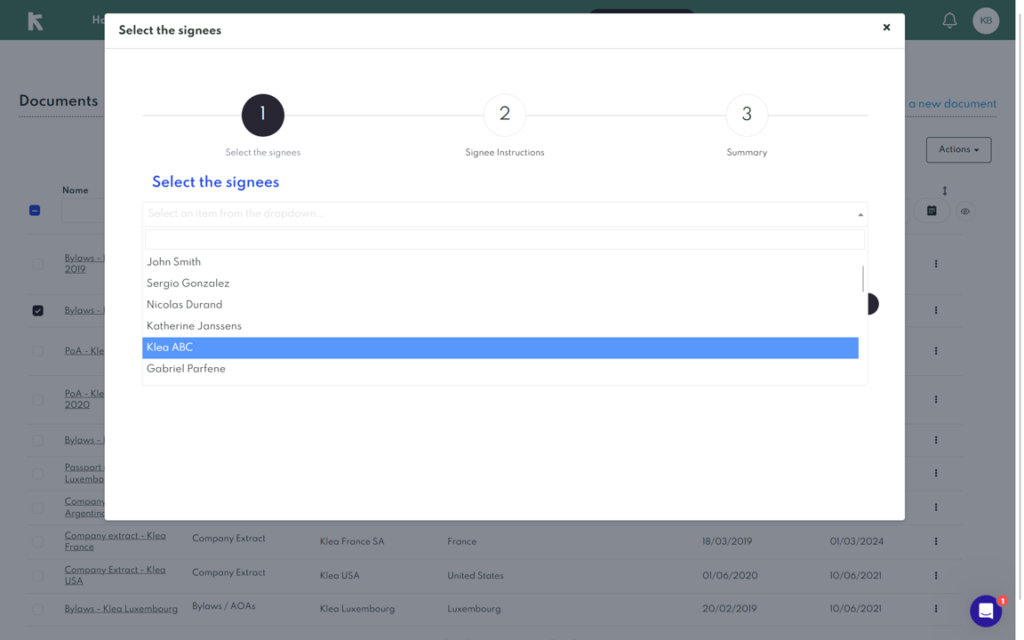Uncheck the checked Bylaws row checkbox
This screenshot has width=1024, height=640.
pos(38,311)
